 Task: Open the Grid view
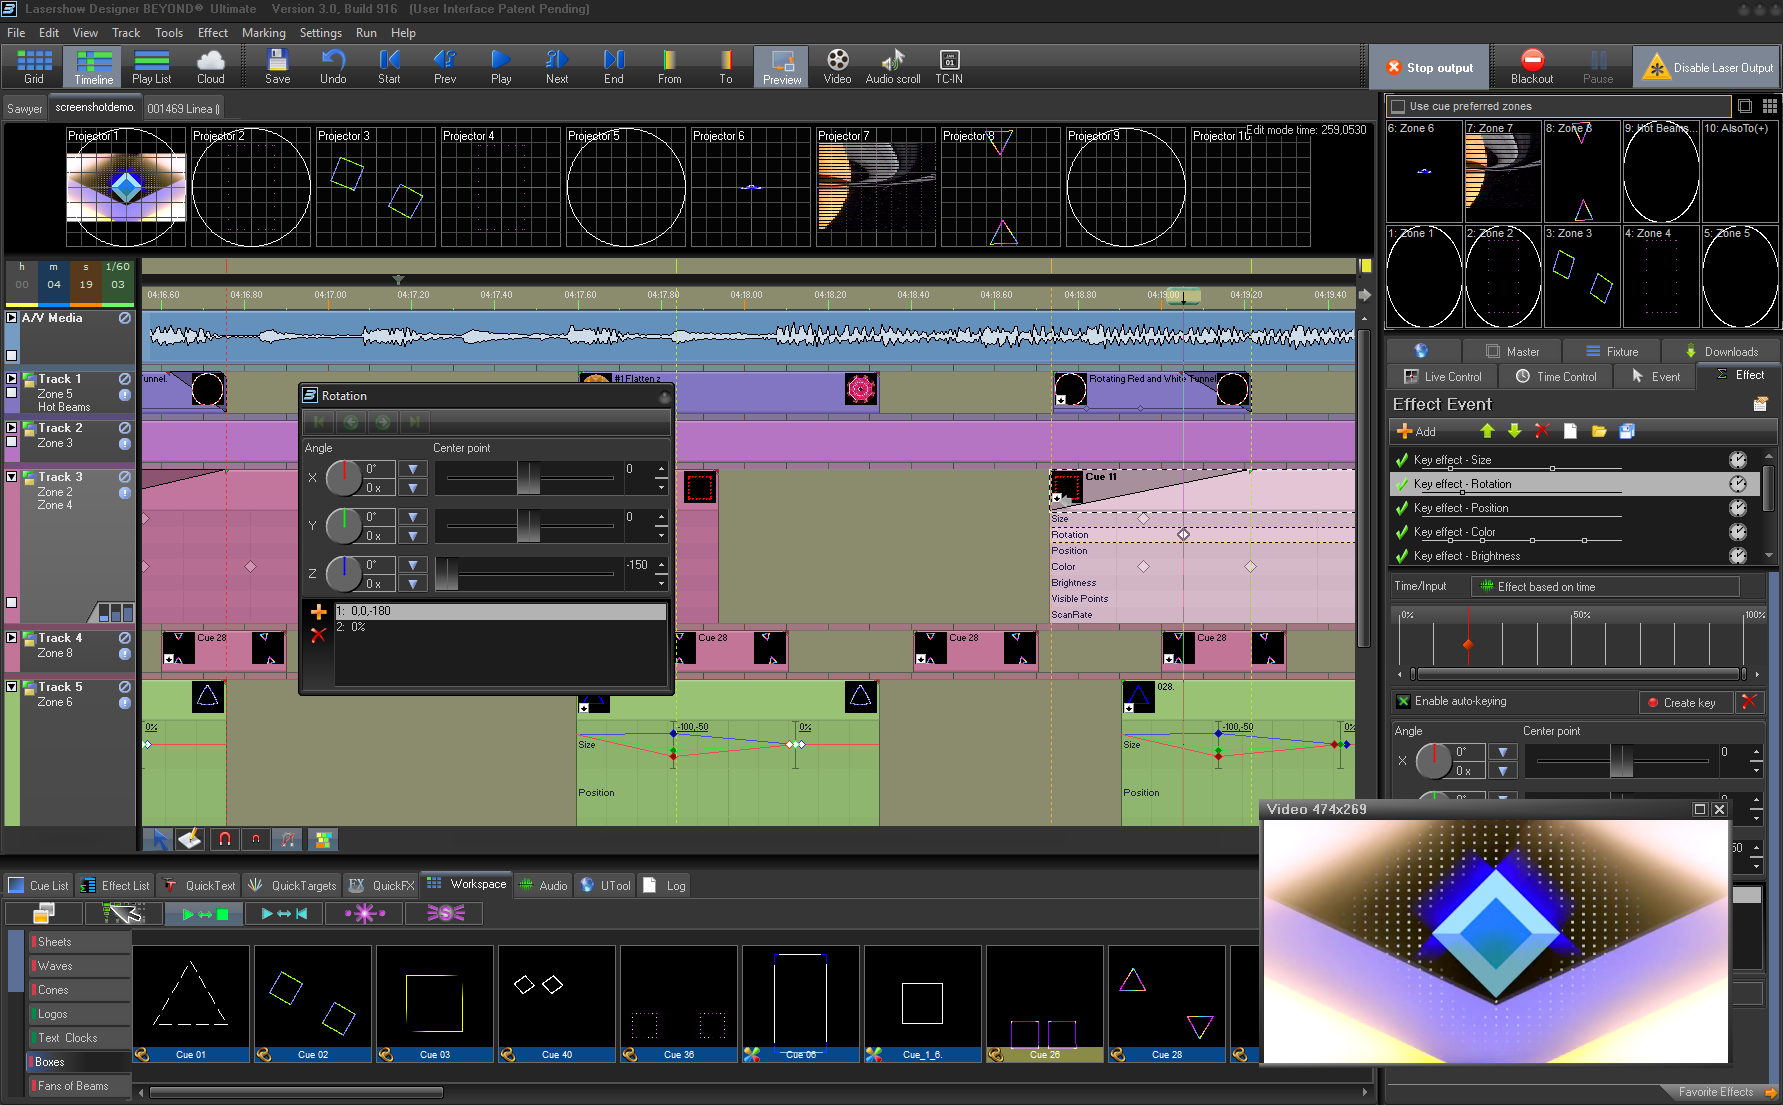tap(34, 67)
